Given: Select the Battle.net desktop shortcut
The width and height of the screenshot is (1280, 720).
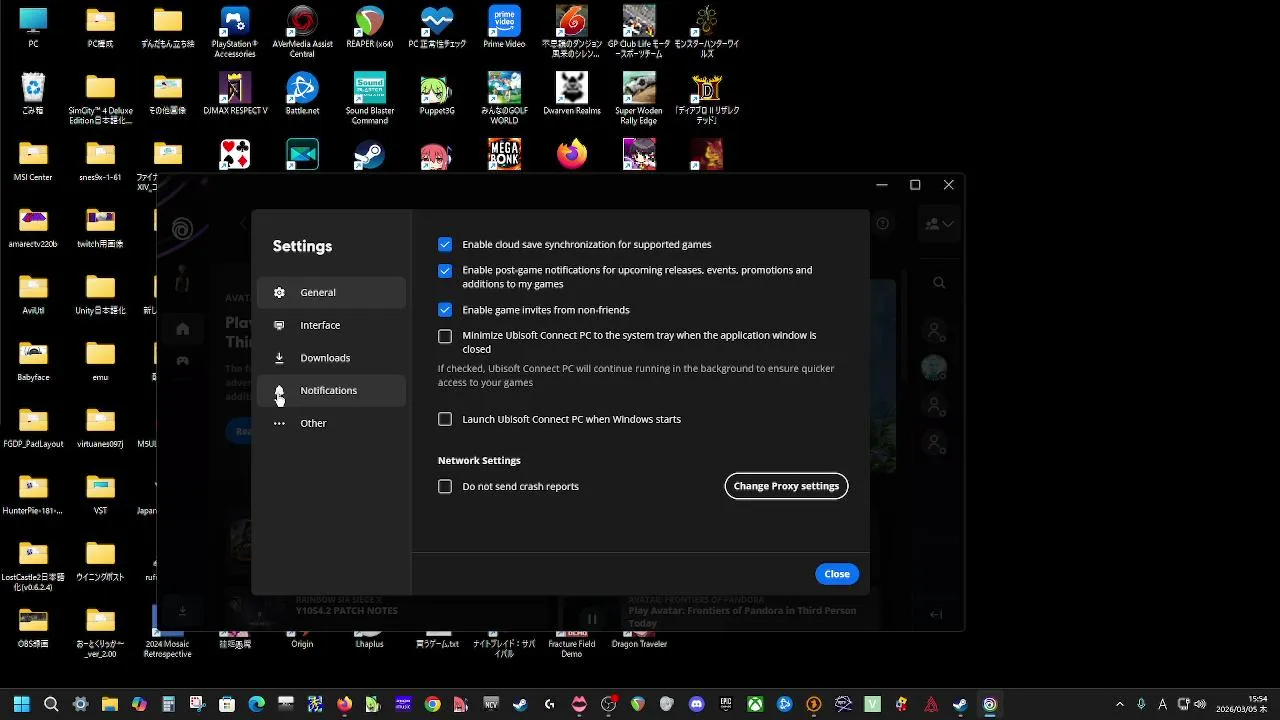Looking at the screenshot, I should point(302,94).
